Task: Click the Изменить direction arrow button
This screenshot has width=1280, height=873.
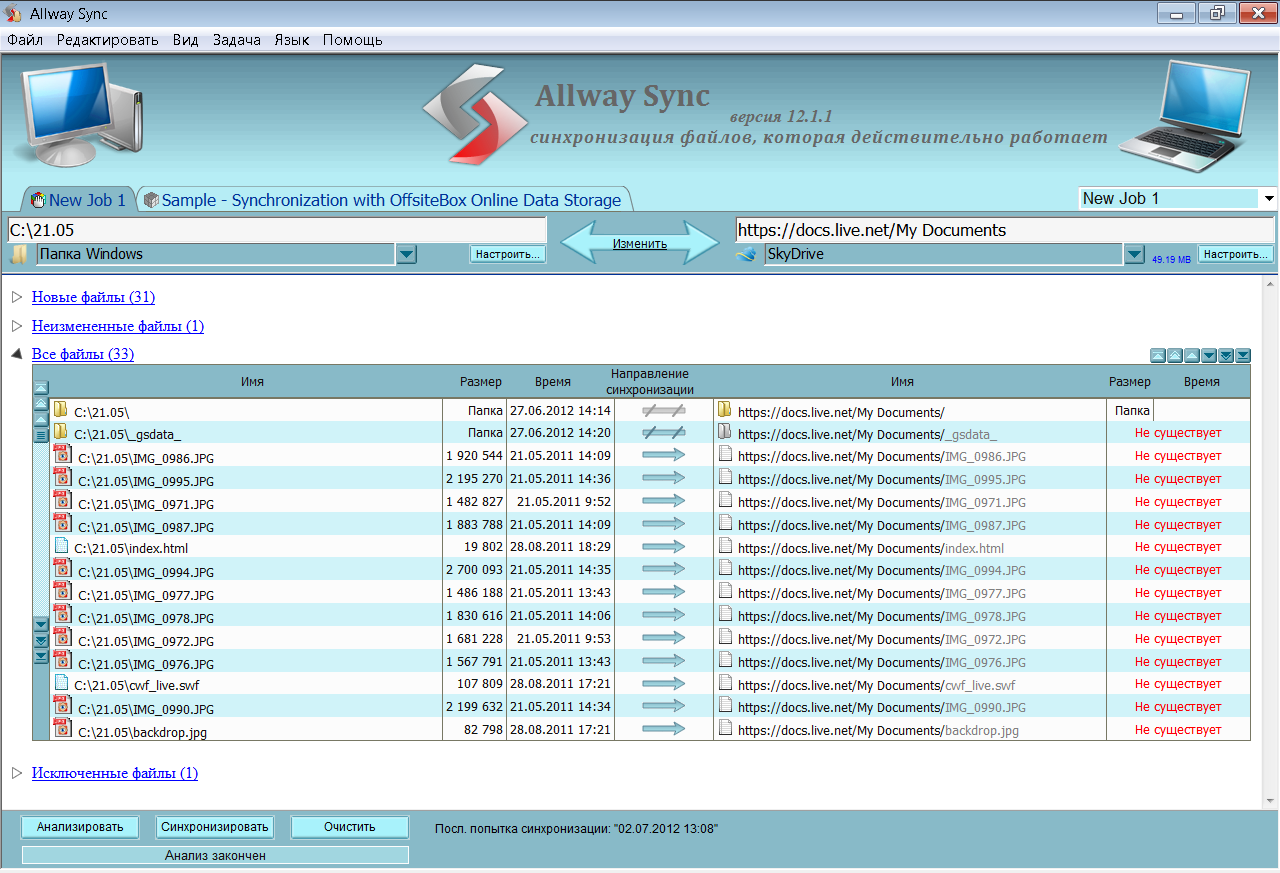Action: pos(640,244)
